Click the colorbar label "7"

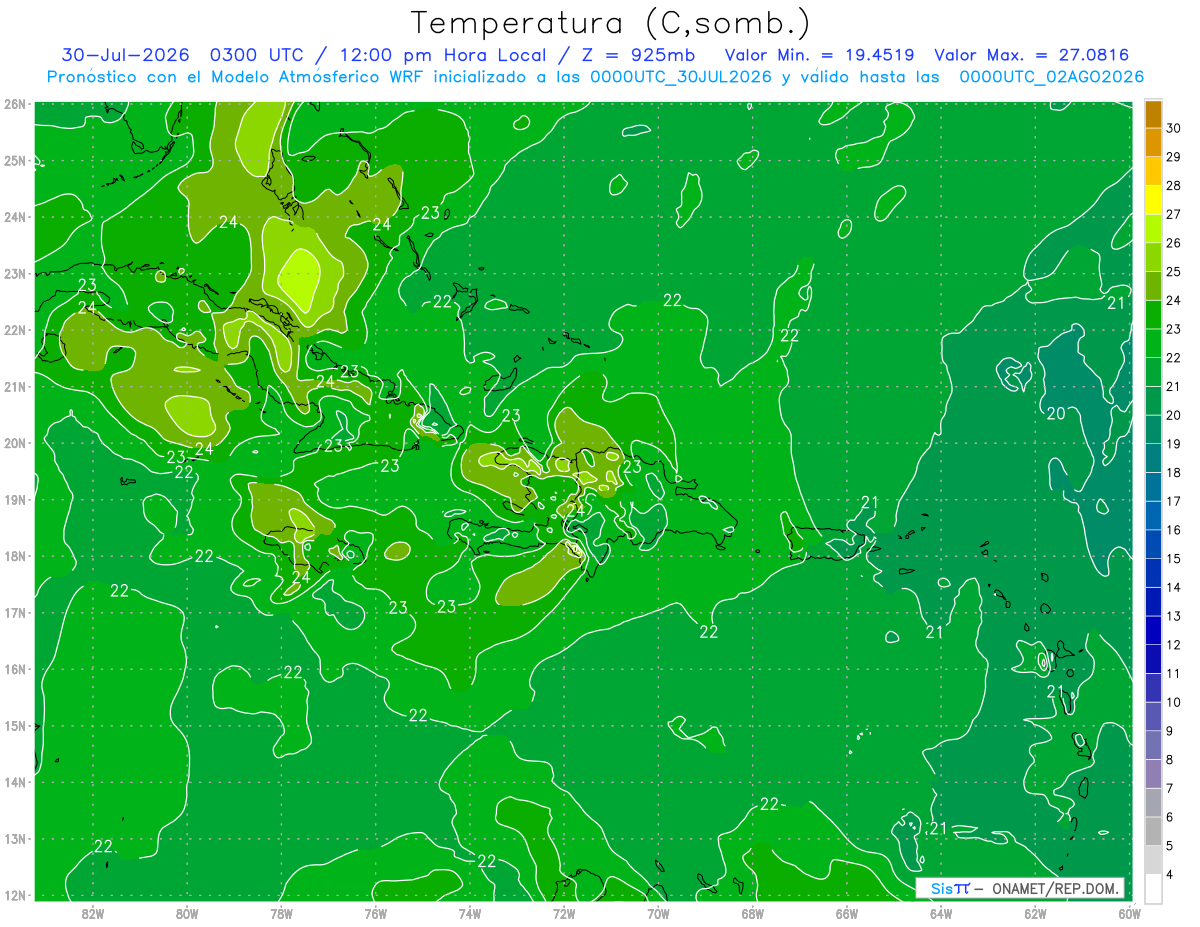tap(1170, 788)
